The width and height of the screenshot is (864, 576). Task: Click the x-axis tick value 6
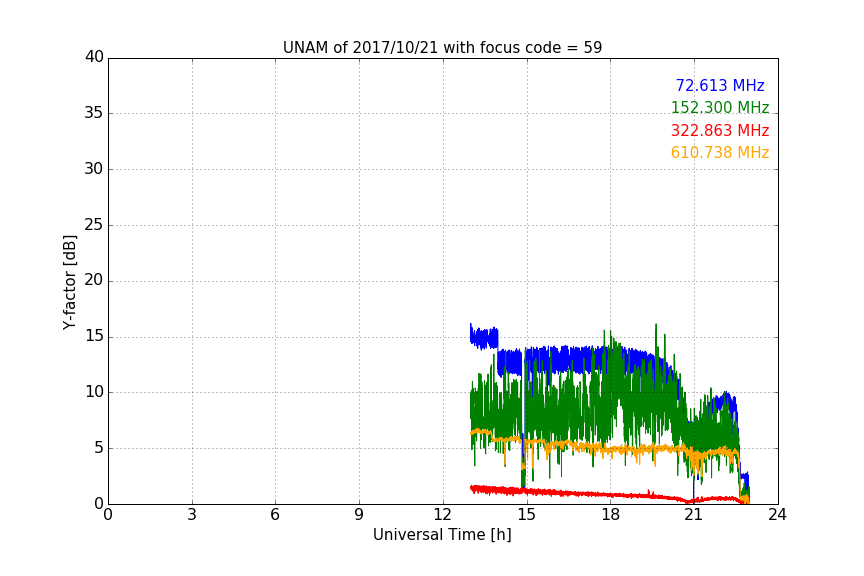click(x=276, y=515)
